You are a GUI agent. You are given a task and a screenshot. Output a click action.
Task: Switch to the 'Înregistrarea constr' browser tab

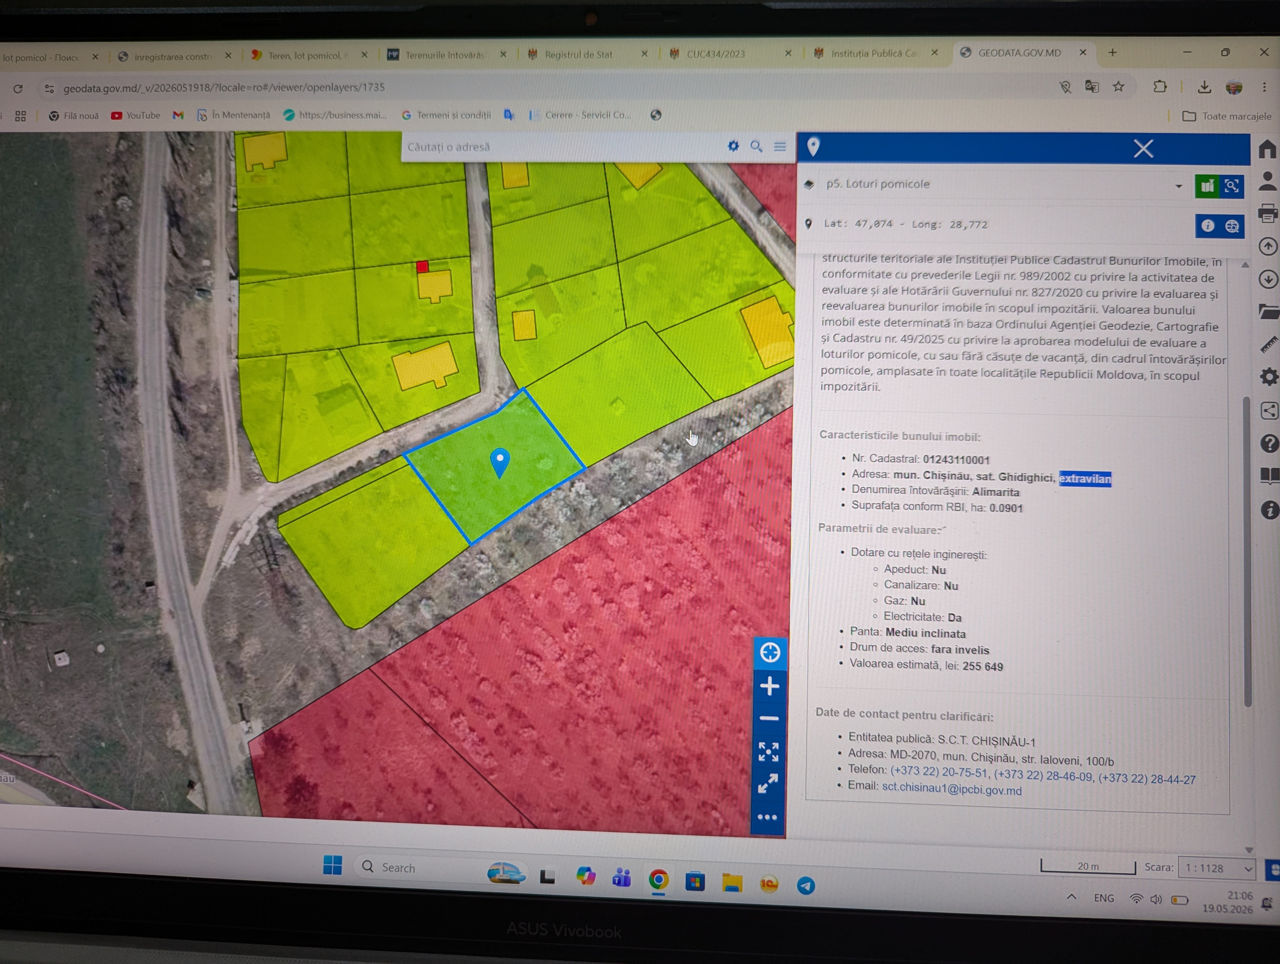(x=172, y=57)
